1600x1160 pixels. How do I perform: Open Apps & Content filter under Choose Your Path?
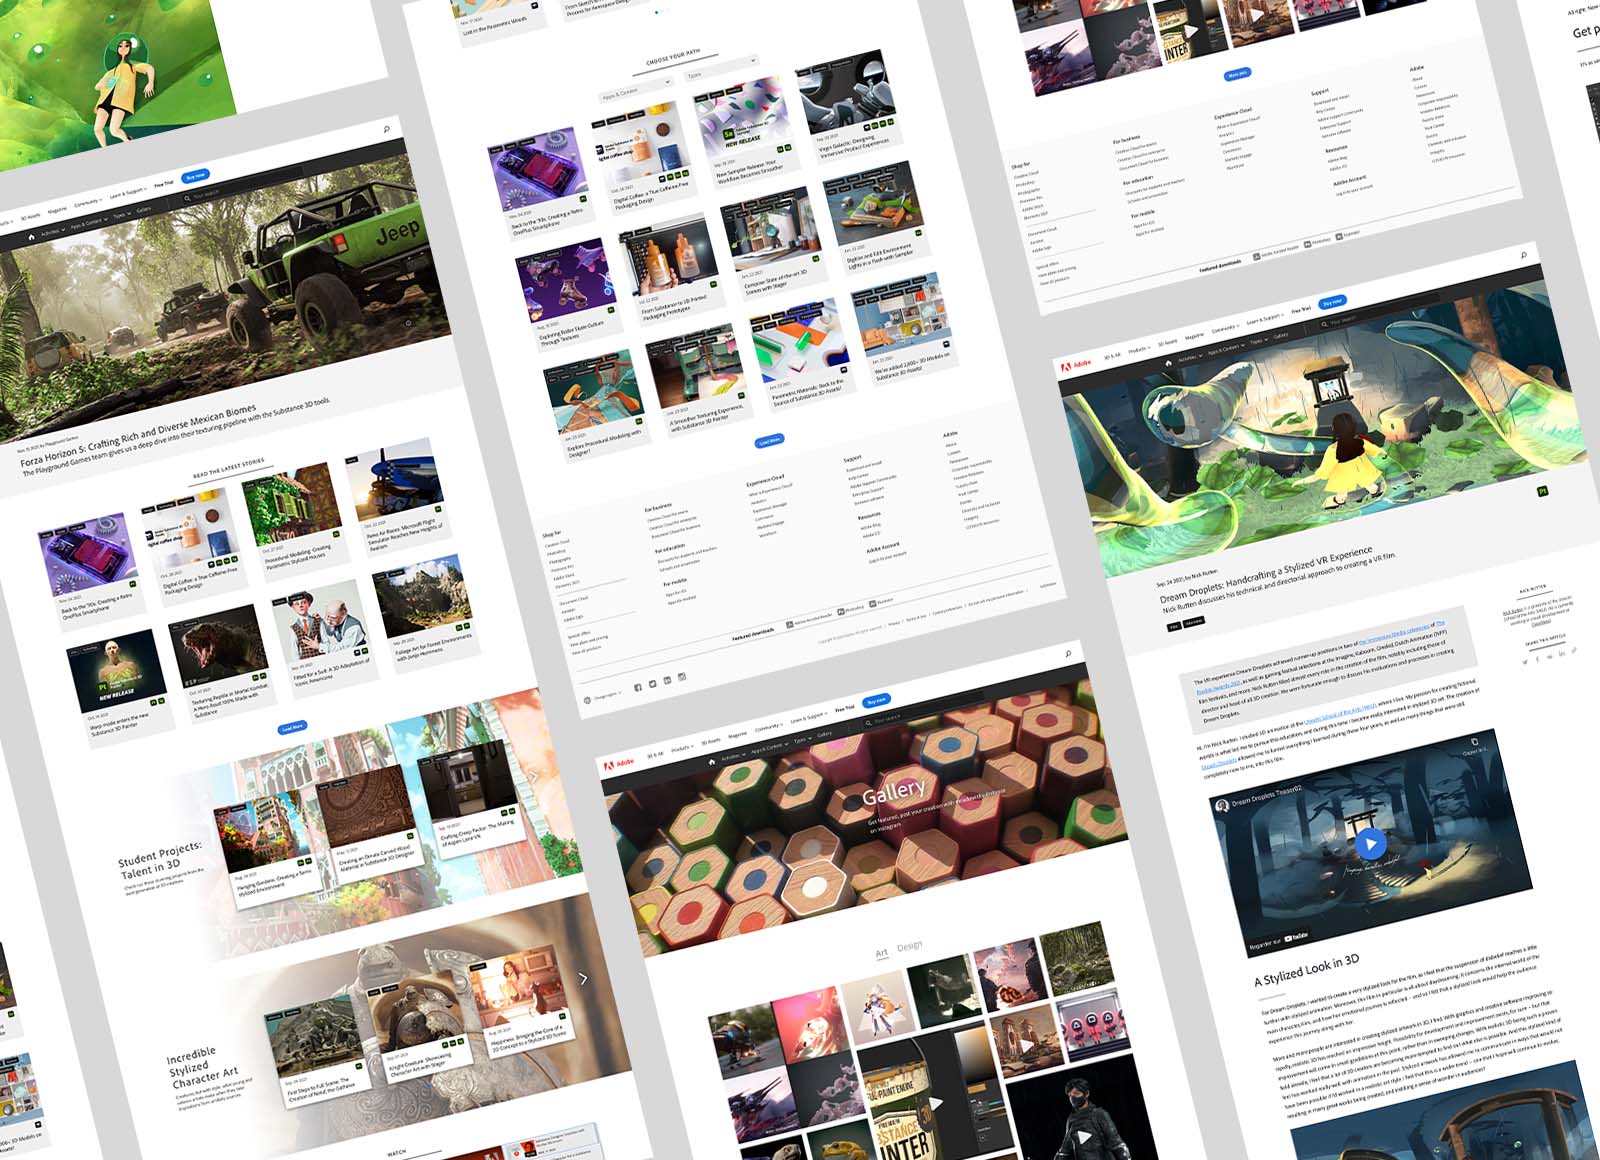pos(635,92)
